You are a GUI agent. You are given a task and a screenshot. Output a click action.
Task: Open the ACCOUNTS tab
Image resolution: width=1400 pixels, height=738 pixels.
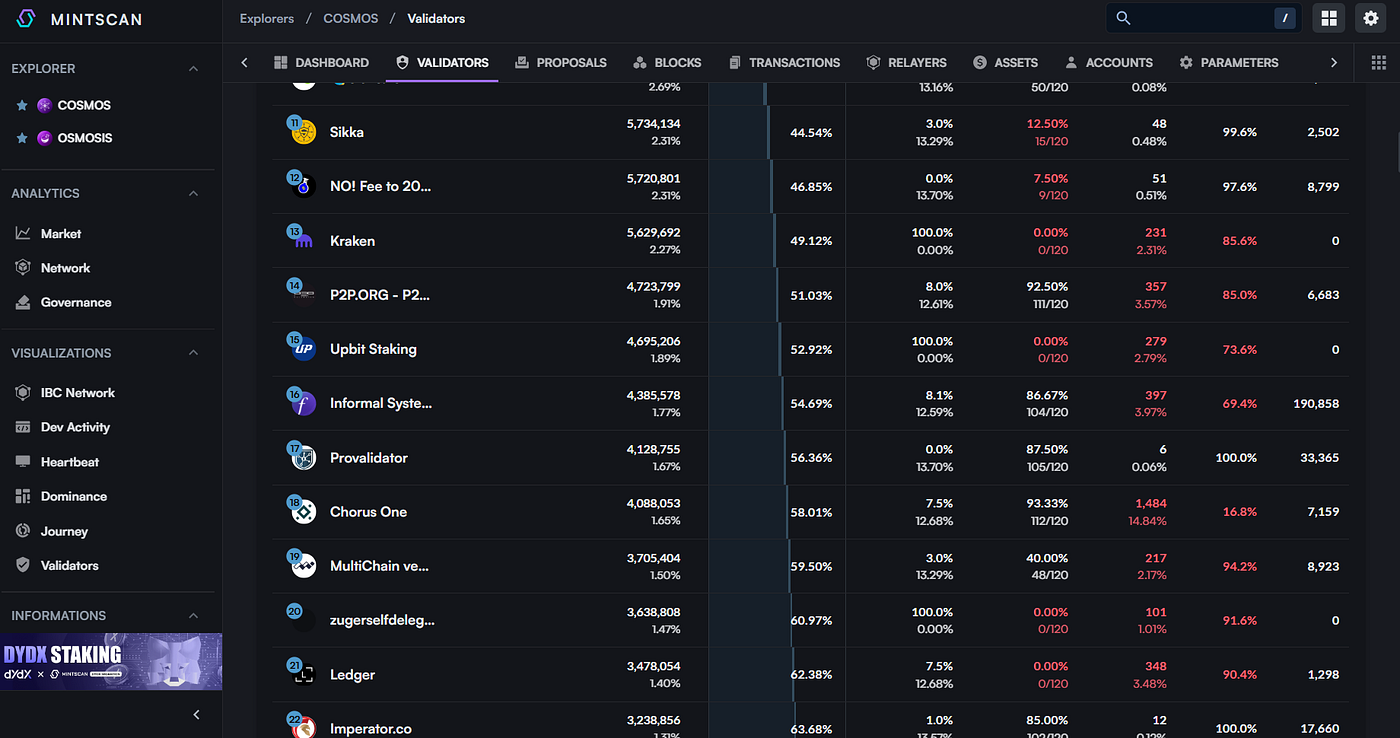(1109, 62)
